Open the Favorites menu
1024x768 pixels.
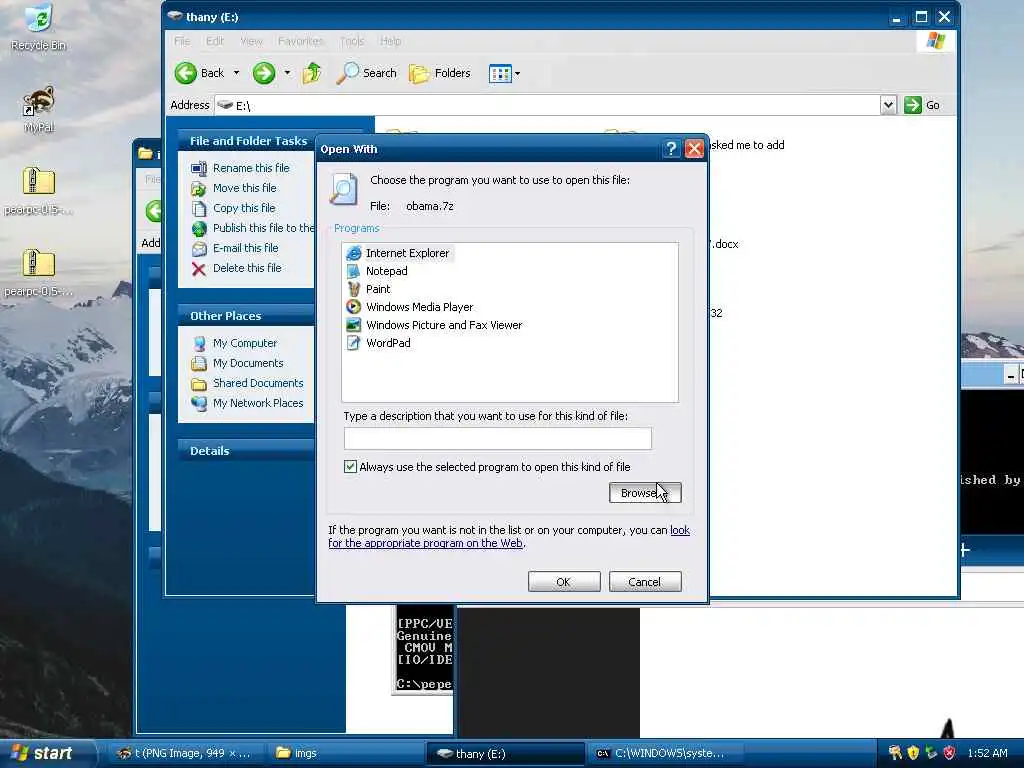pyautogui.click(x=300, y=41)
